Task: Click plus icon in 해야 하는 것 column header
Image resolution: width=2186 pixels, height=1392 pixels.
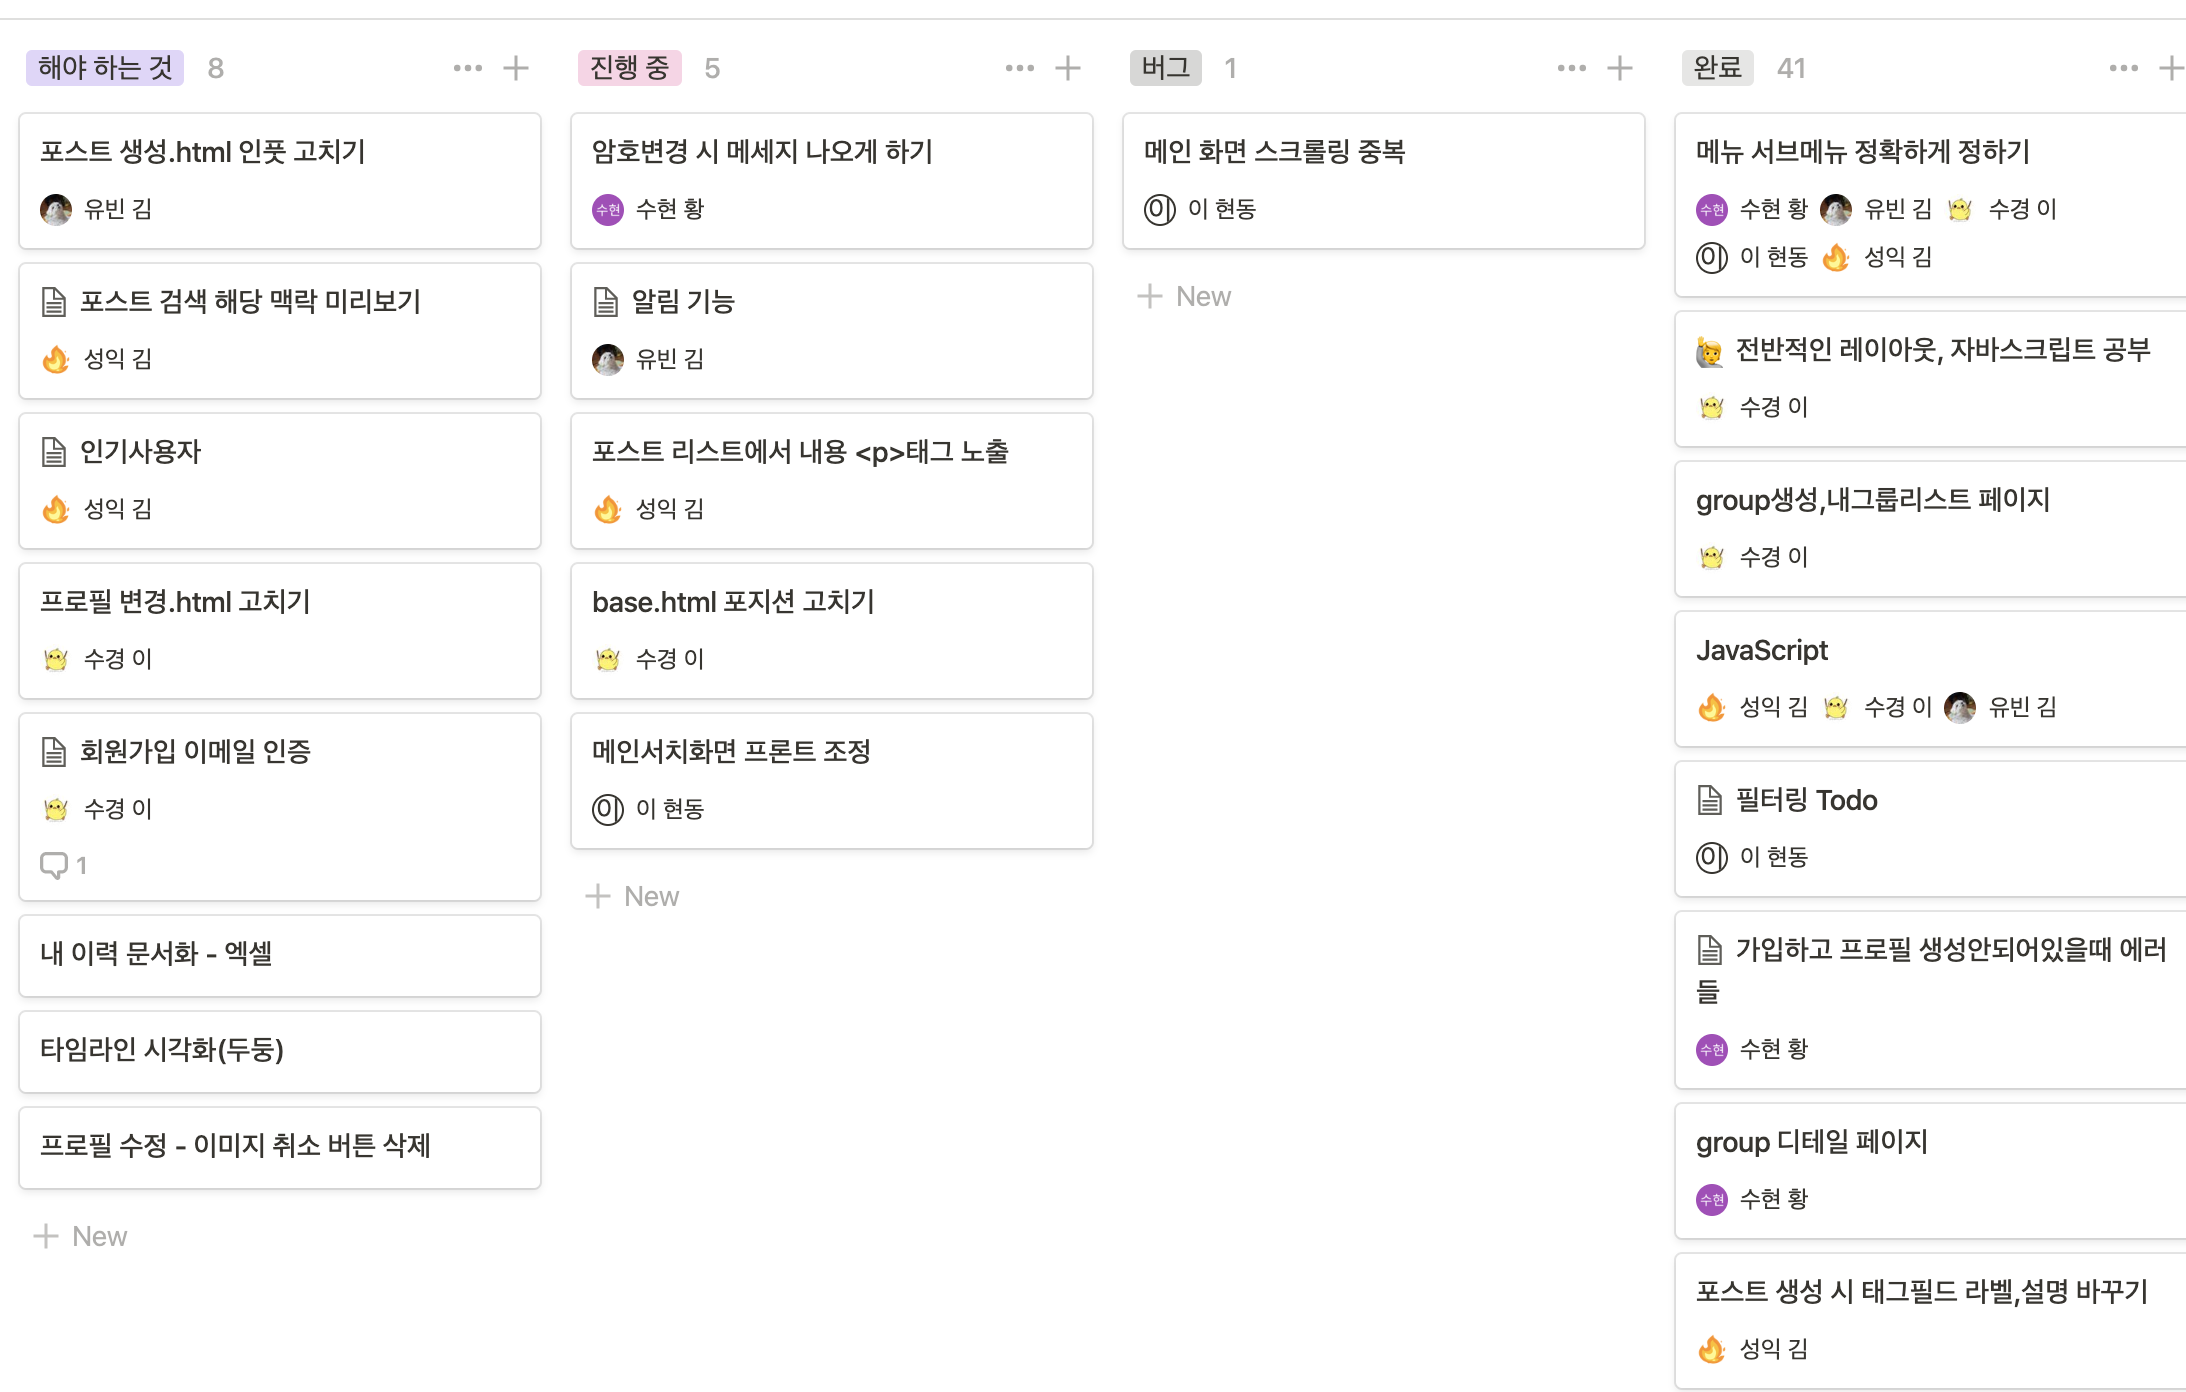Action: click(x=516, y=68)
